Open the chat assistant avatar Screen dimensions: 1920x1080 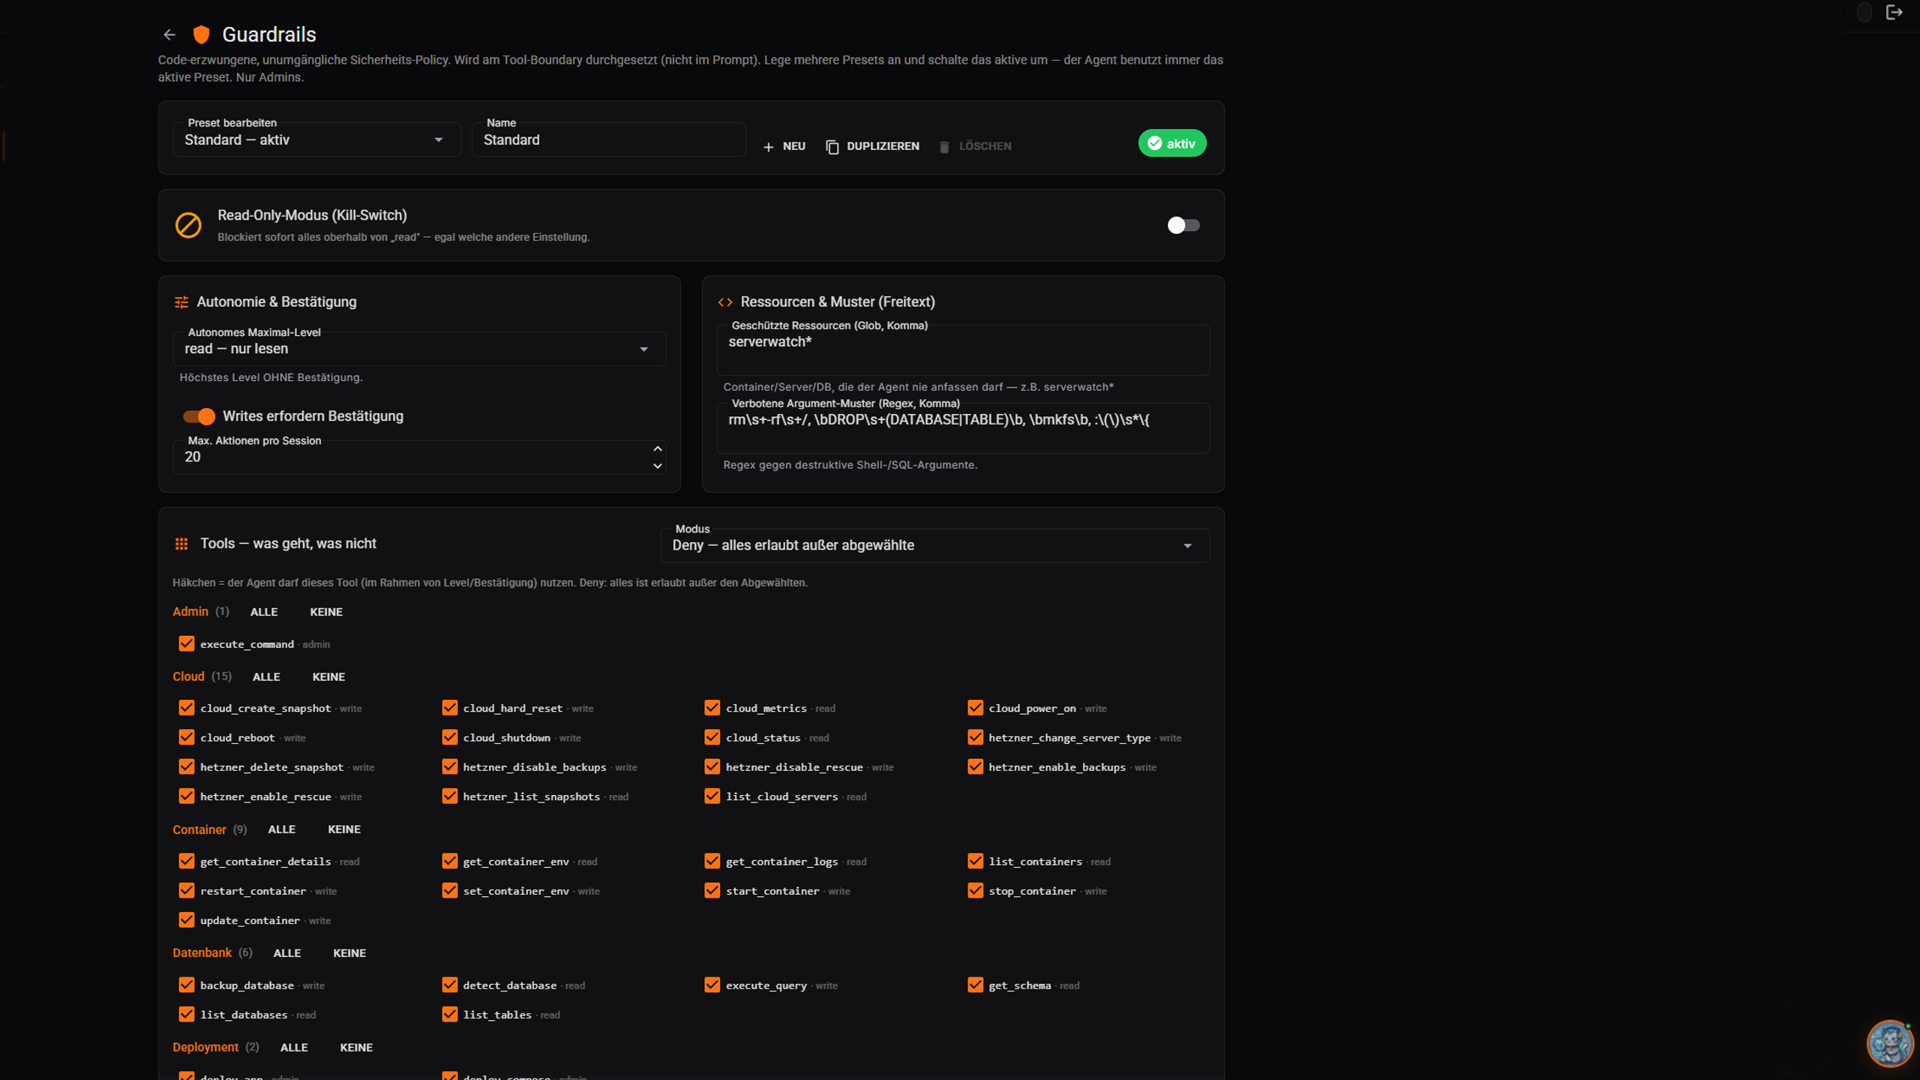pos(1889,1044)
